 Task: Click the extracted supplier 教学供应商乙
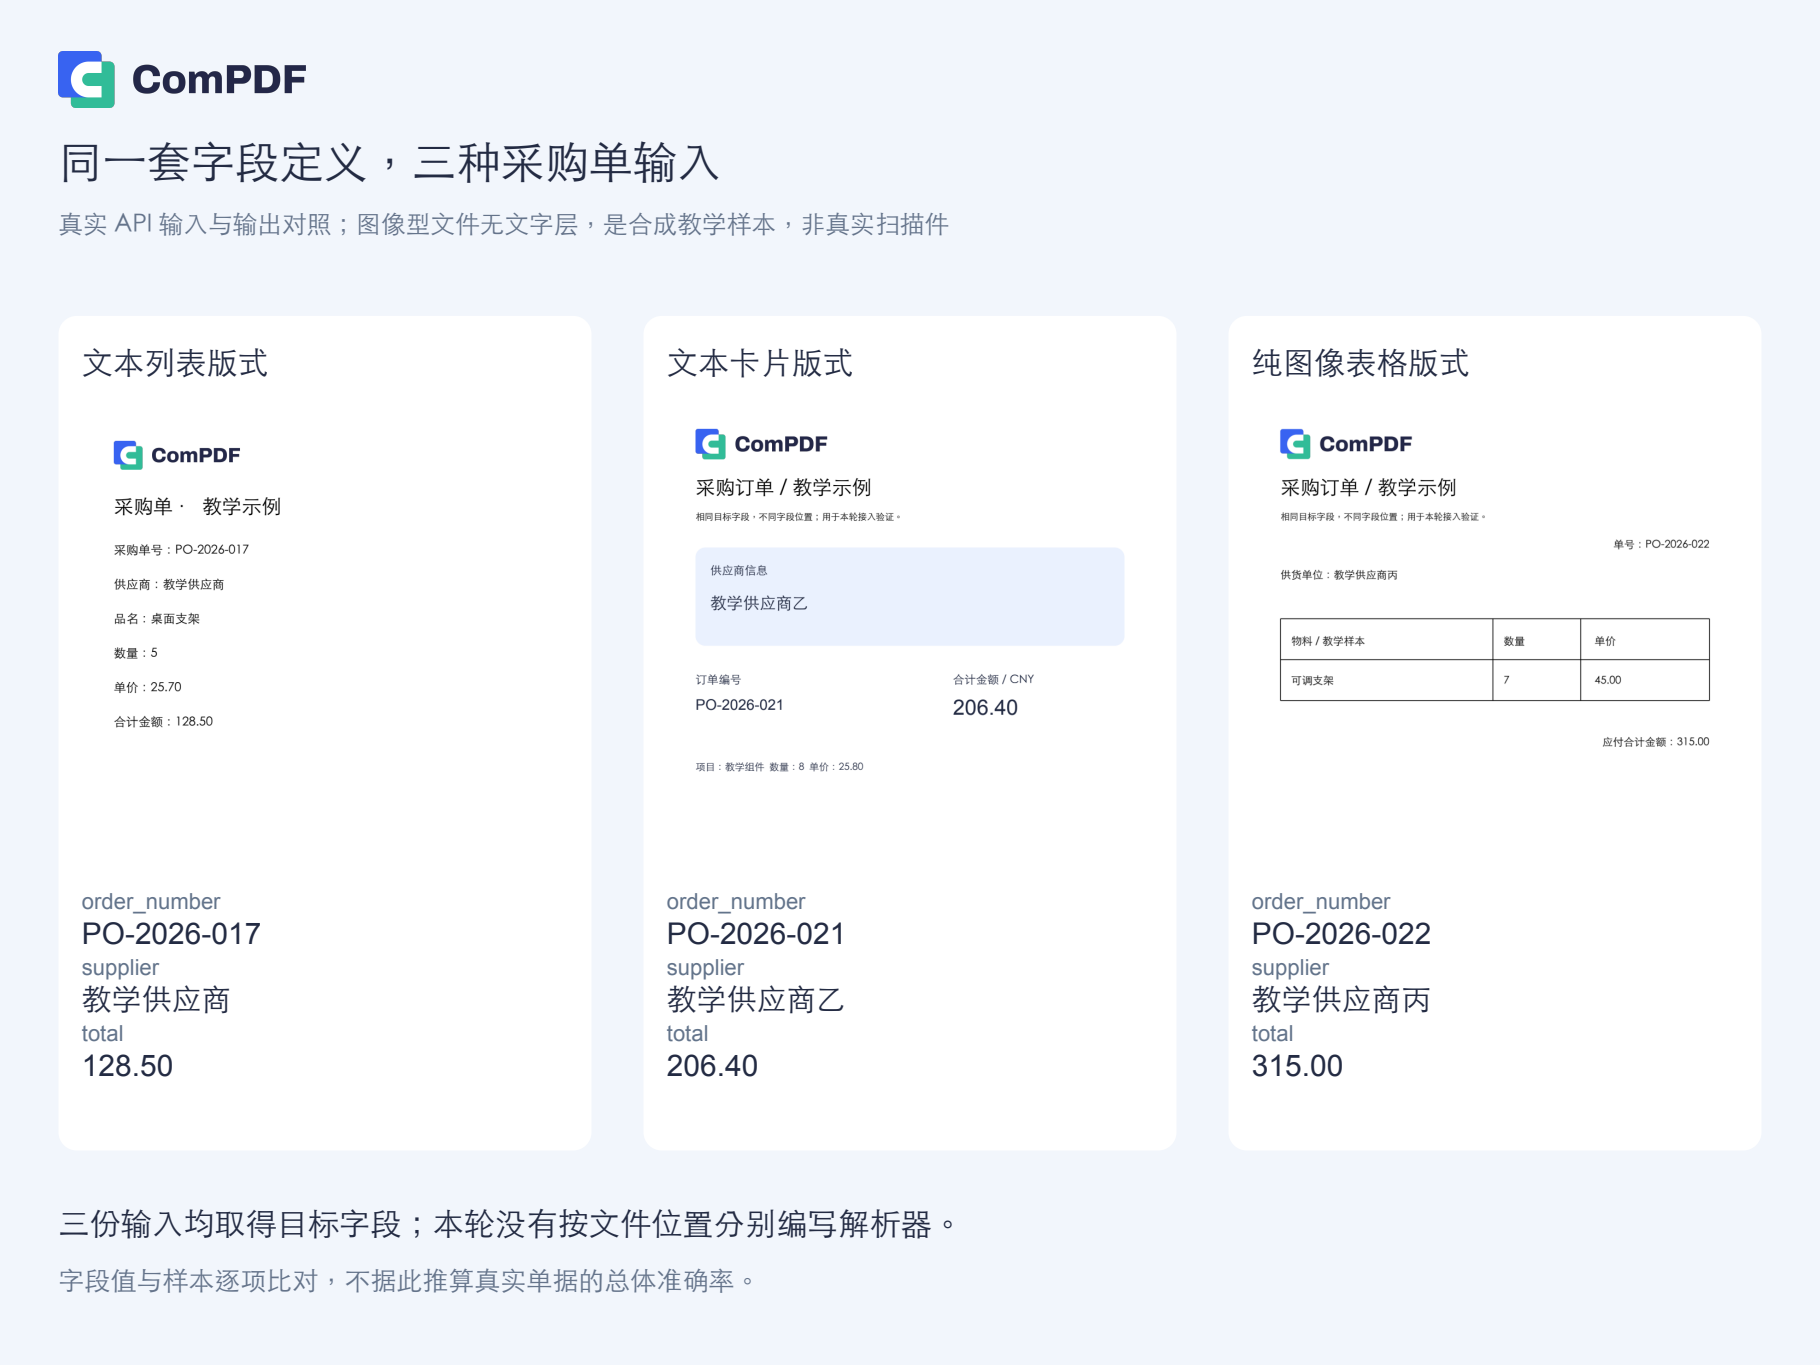click(756, 1000)
